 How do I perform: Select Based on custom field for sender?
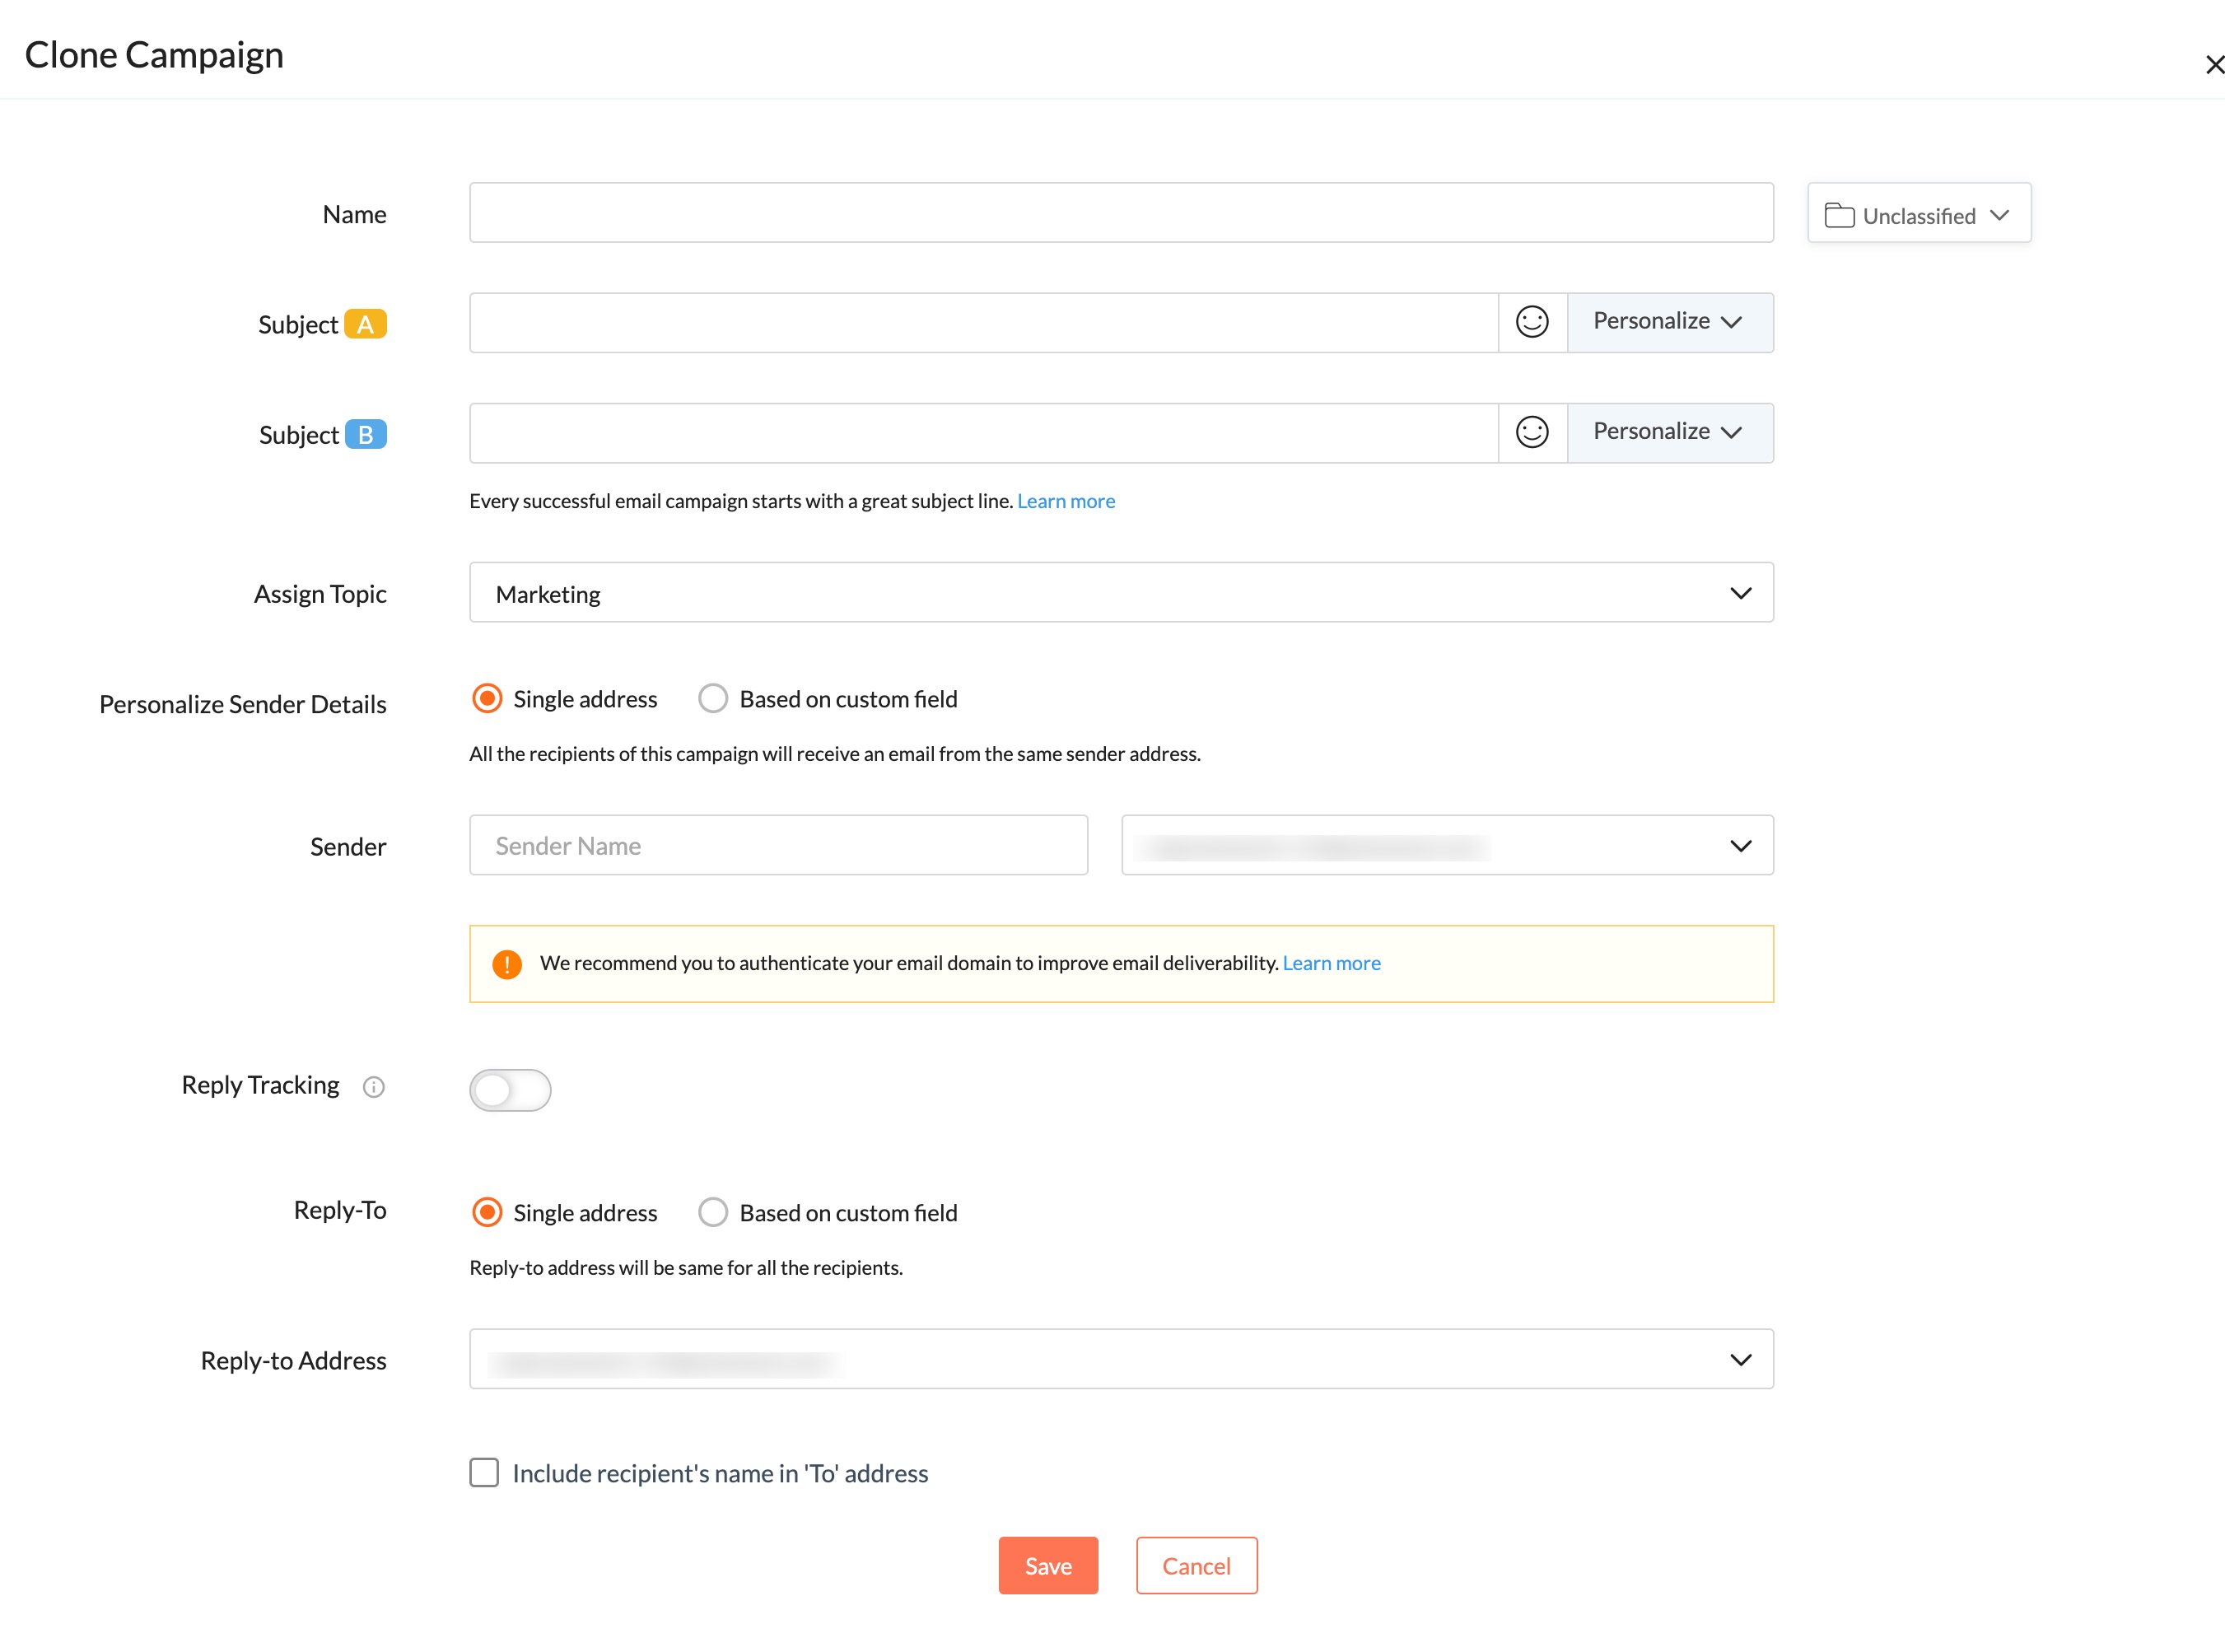[713, 698]
